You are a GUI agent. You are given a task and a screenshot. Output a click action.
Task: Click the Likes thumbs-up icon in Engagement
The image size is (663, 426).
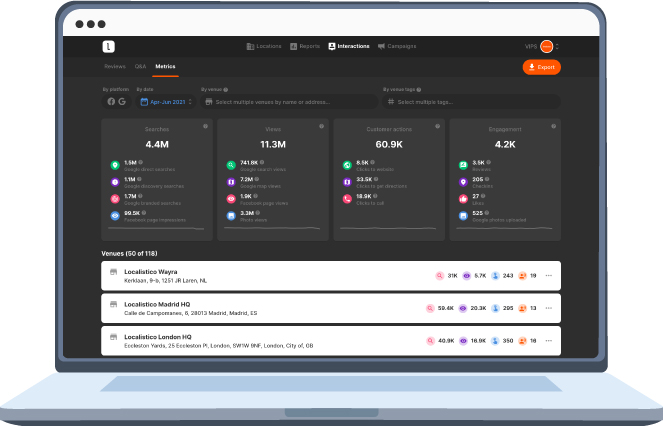pos(463,199)
